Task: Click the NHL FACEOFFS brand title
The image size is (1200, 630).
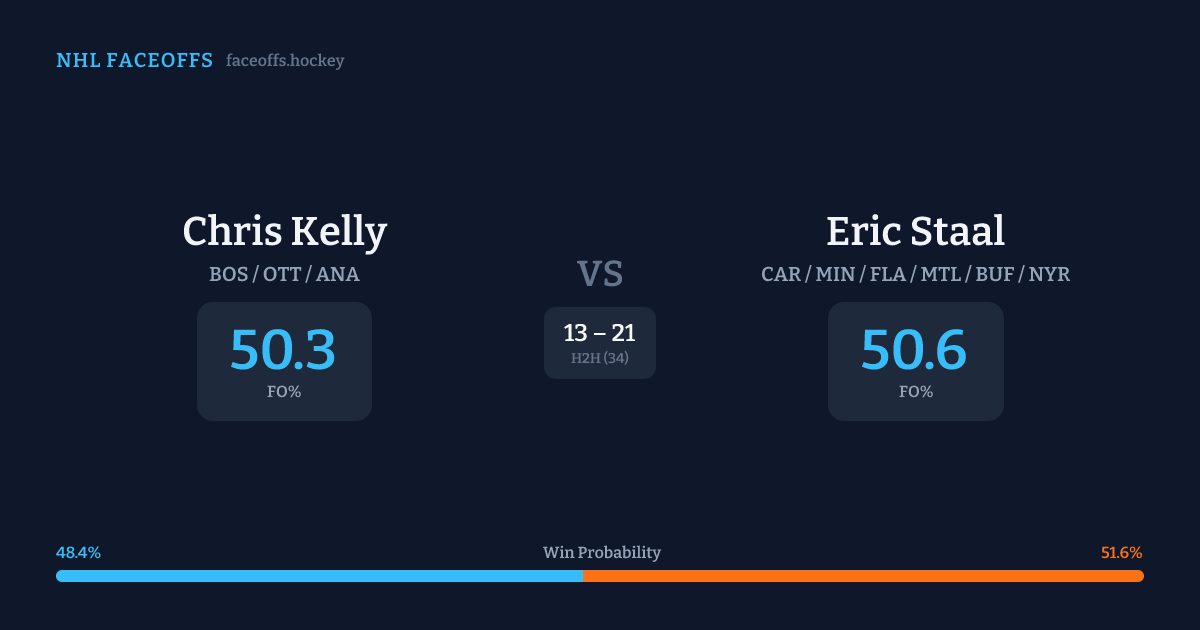Action: tap(134, 61)
